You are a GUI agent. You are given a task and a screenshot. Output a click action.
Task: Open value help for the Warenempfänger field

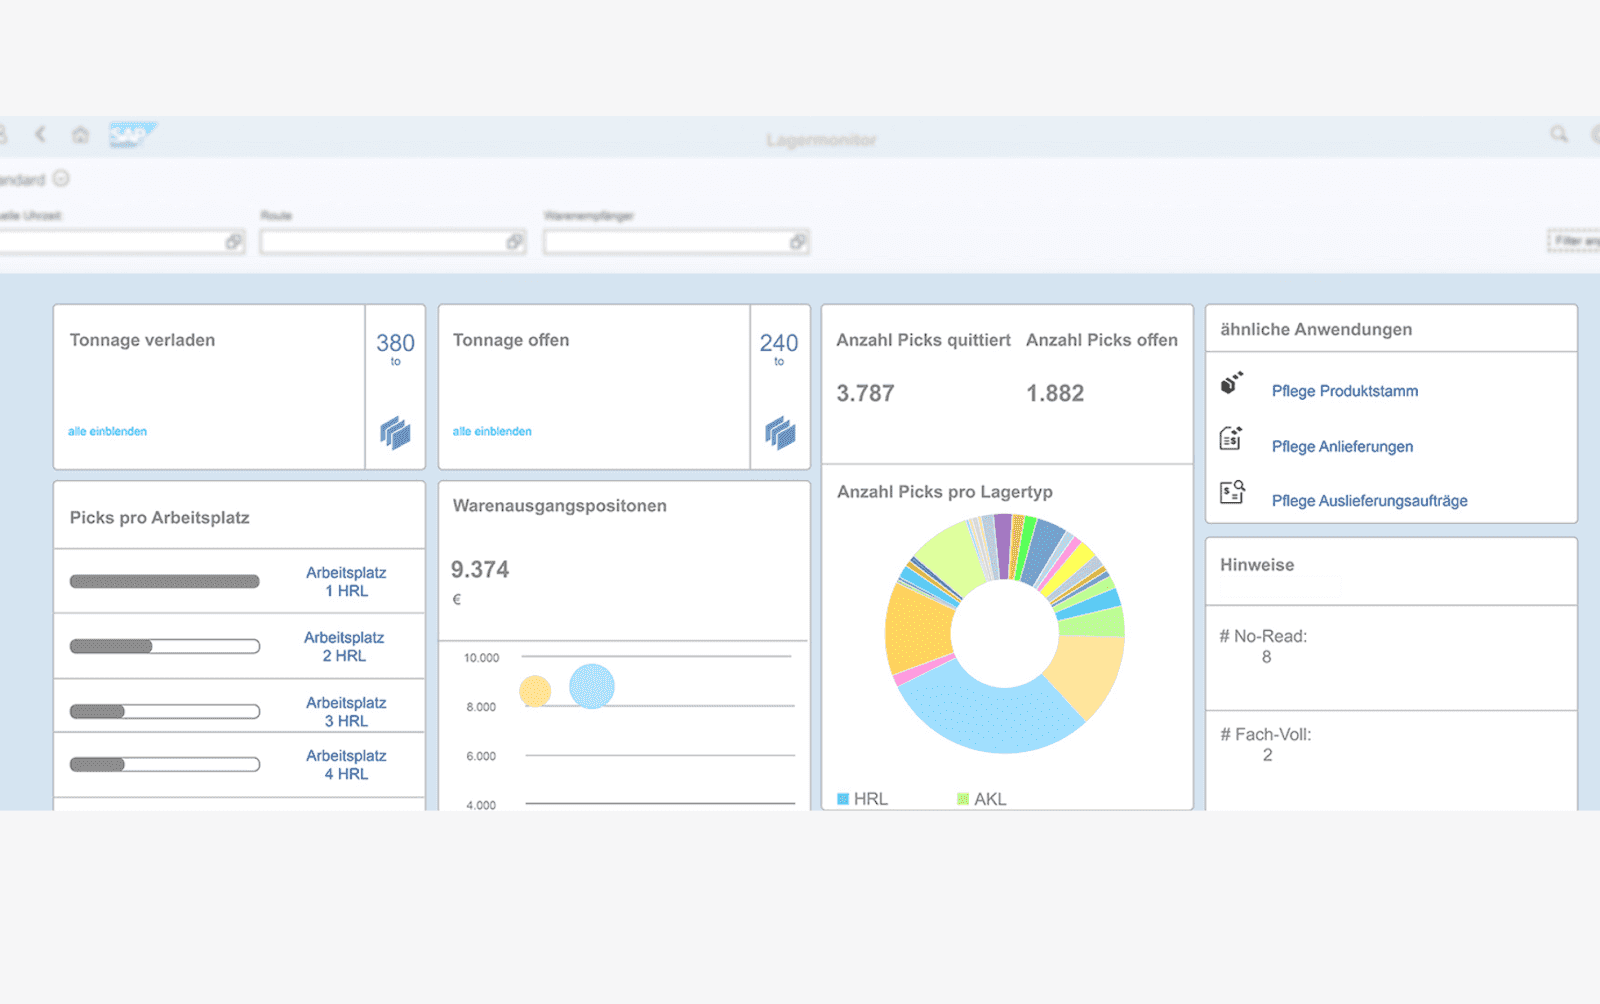pos(798,242)
